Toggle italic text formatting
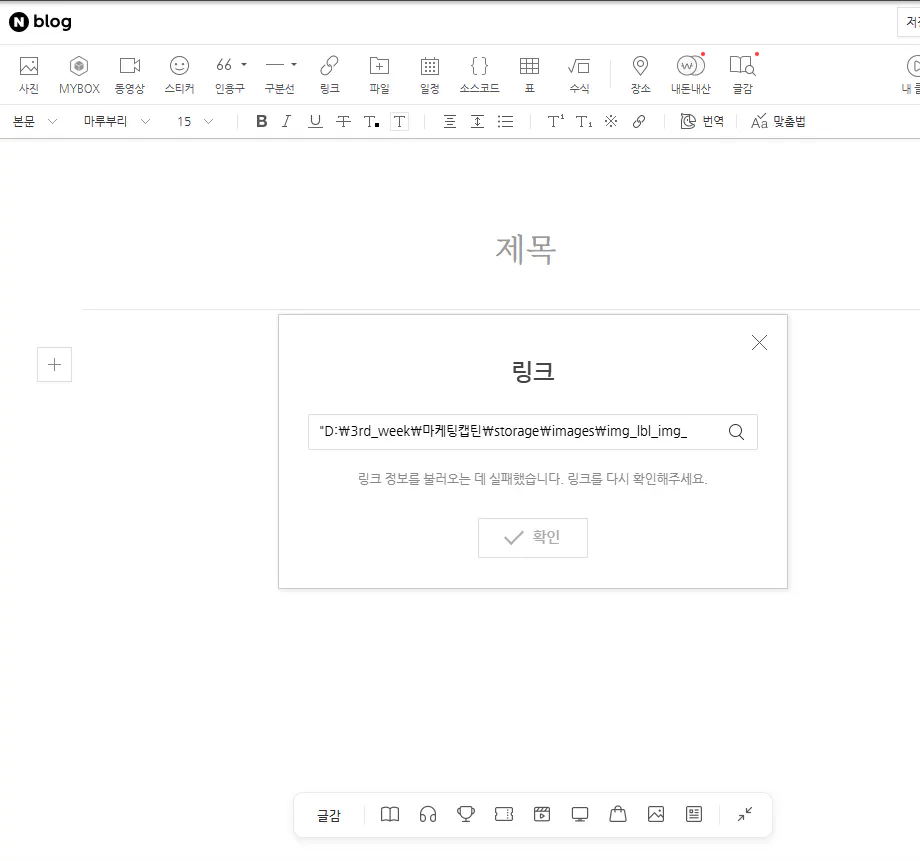 tap(287, 122)
